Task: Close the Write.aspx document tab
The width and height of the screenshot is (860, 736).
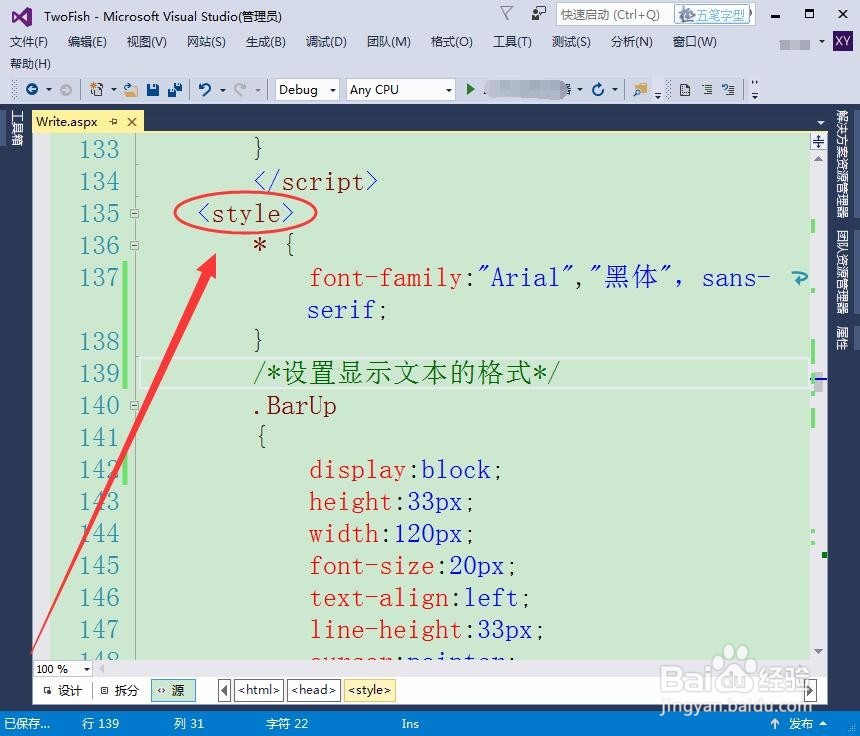Action: point(132,122)
